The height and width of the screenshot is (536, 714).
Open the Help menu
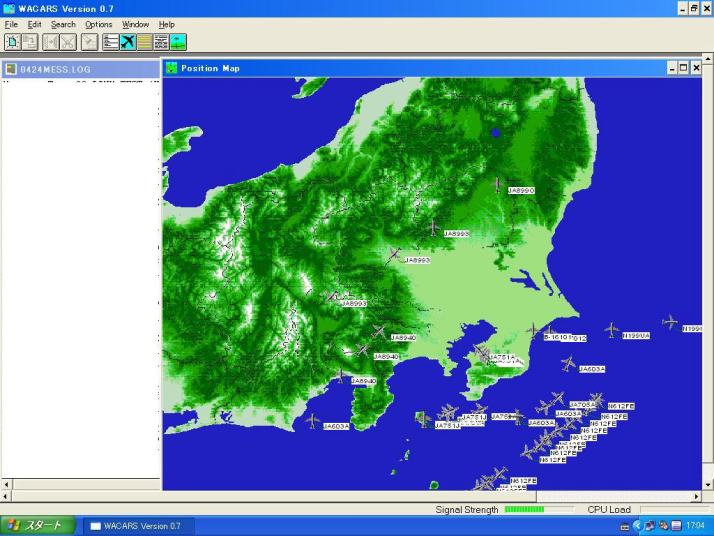[166, 24]
